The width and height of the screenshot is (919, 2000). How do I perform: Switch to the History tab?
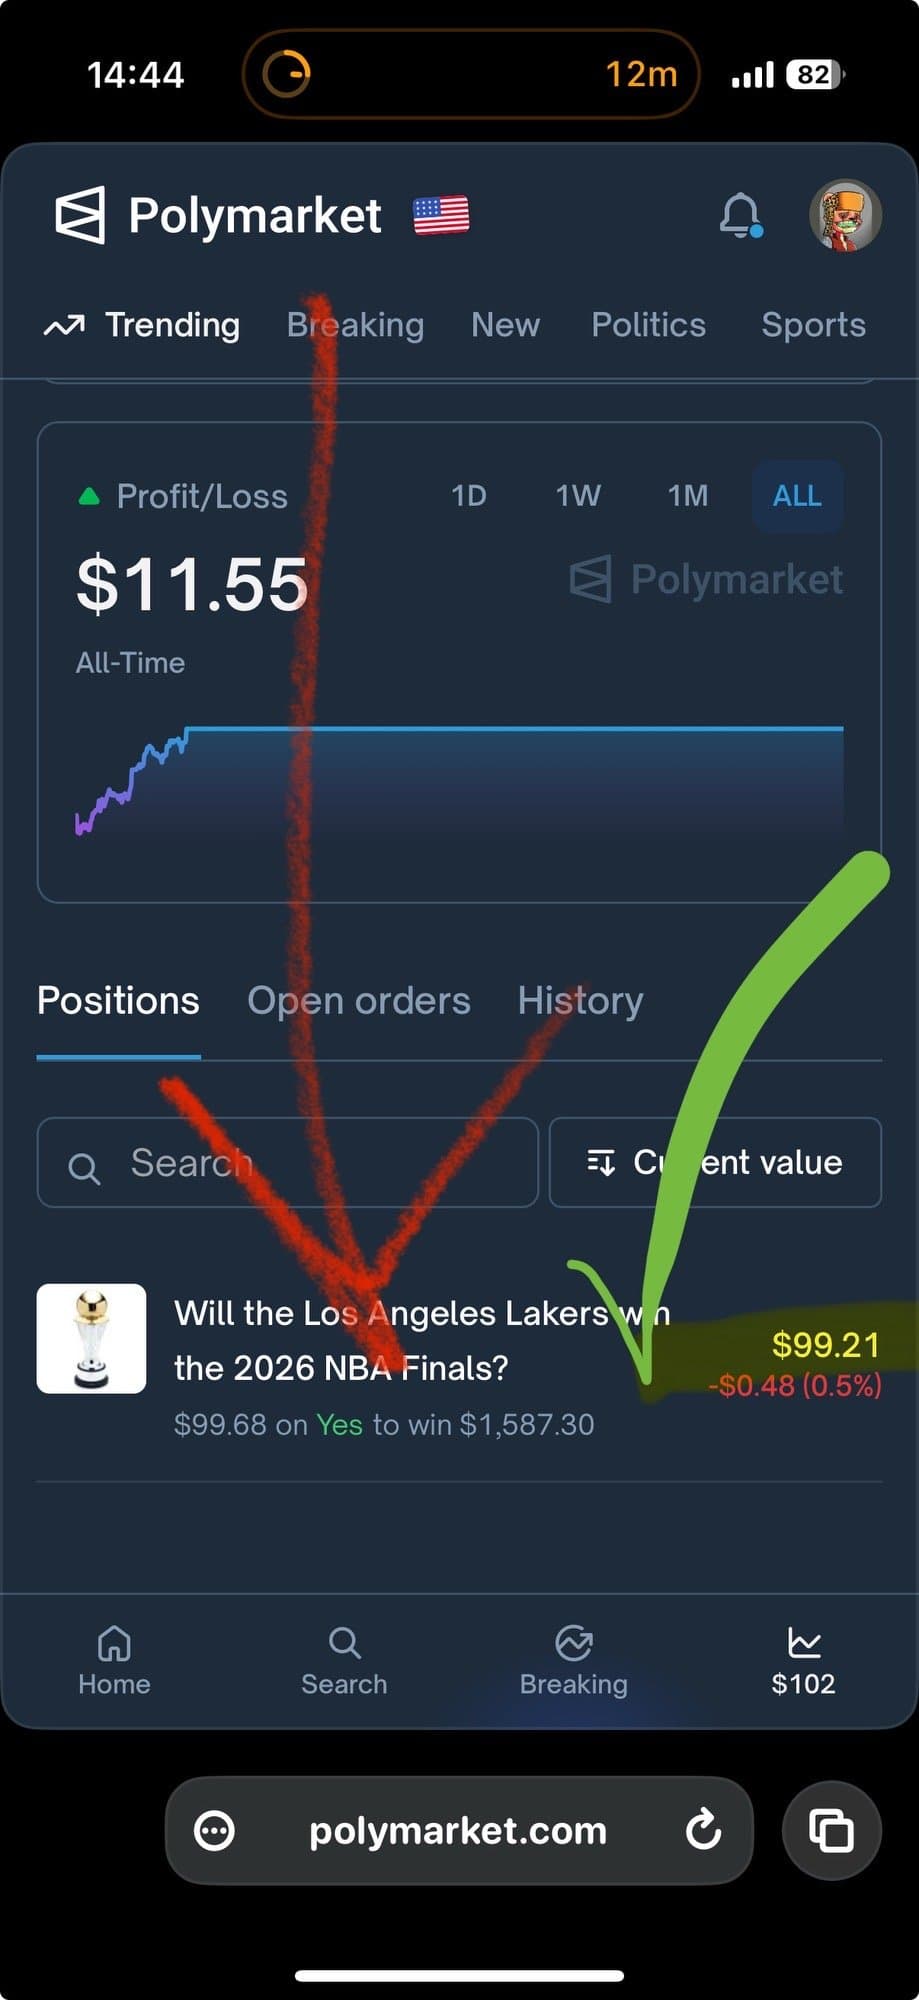pyautogui.click(x=580, y=1001)
